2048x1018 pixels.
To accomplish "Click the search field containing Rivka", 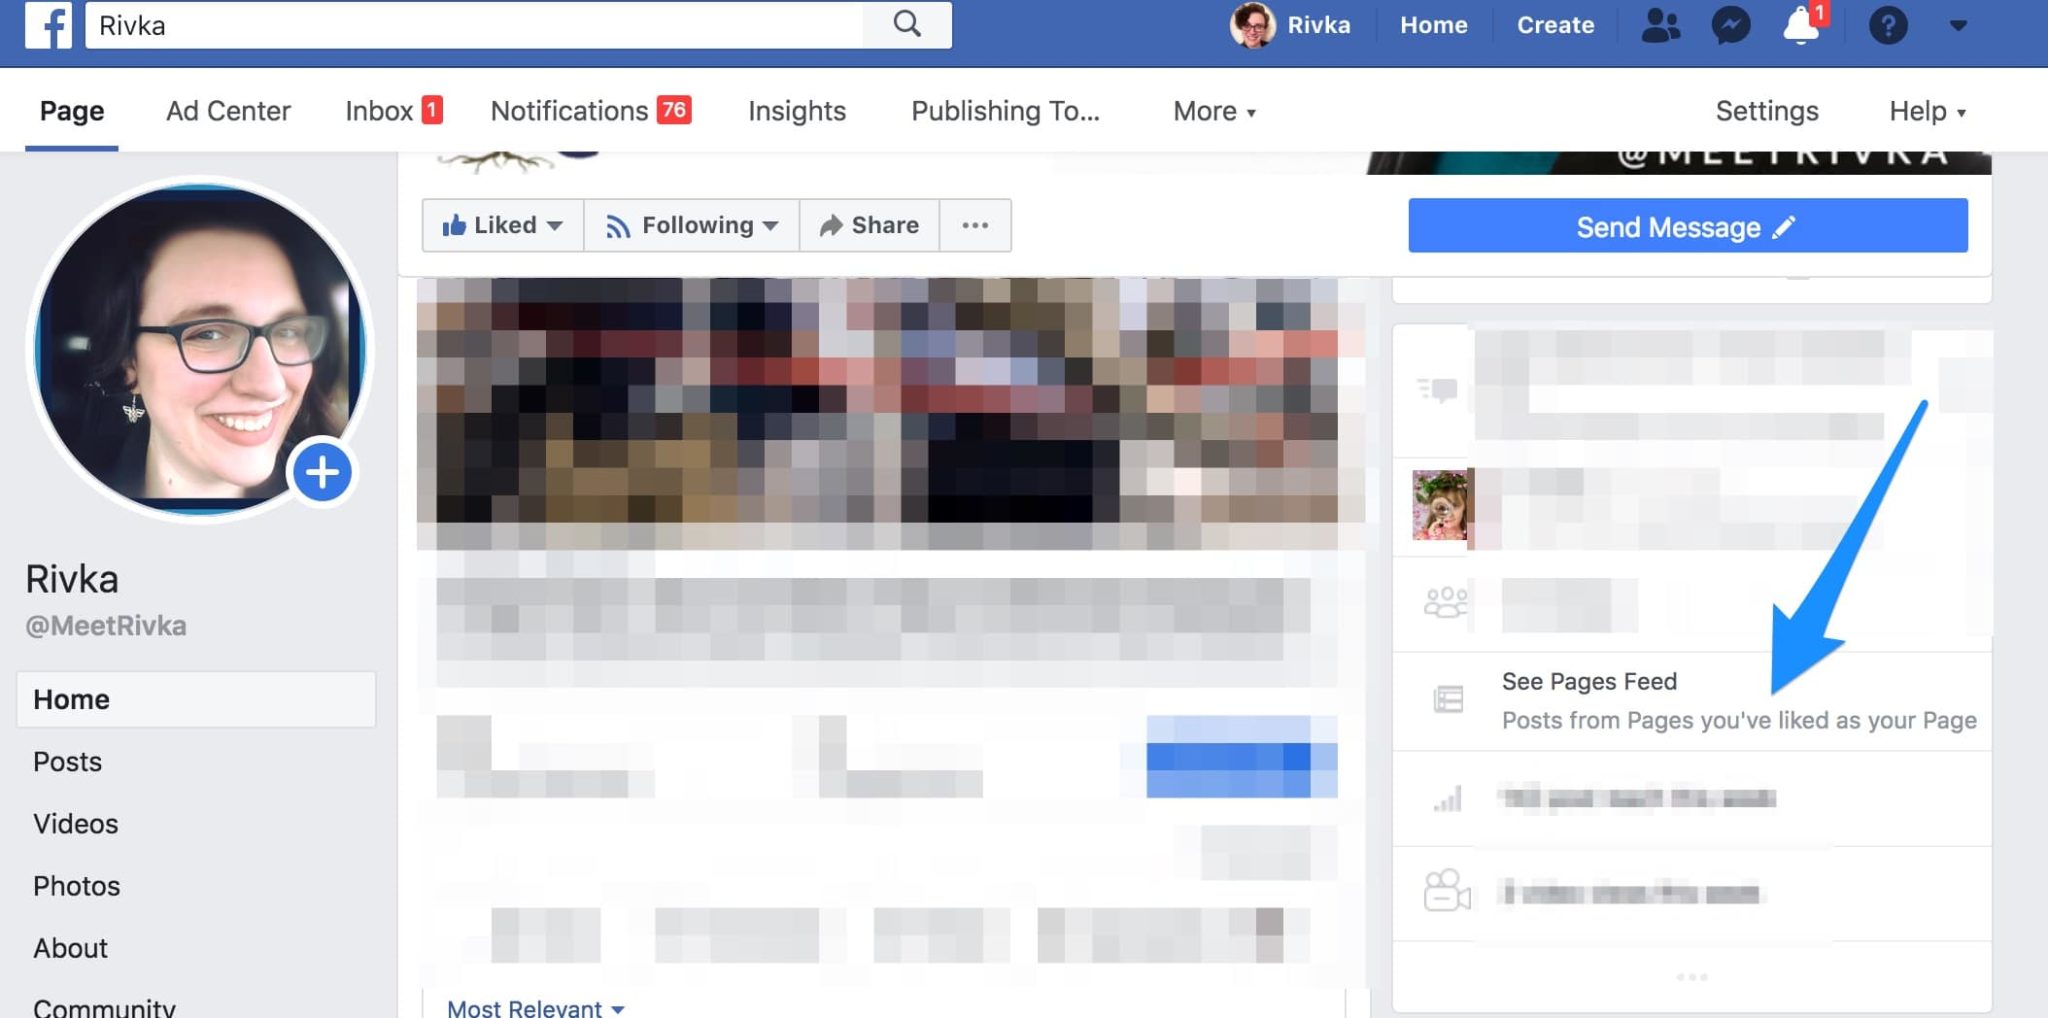I will click(474, 25).
